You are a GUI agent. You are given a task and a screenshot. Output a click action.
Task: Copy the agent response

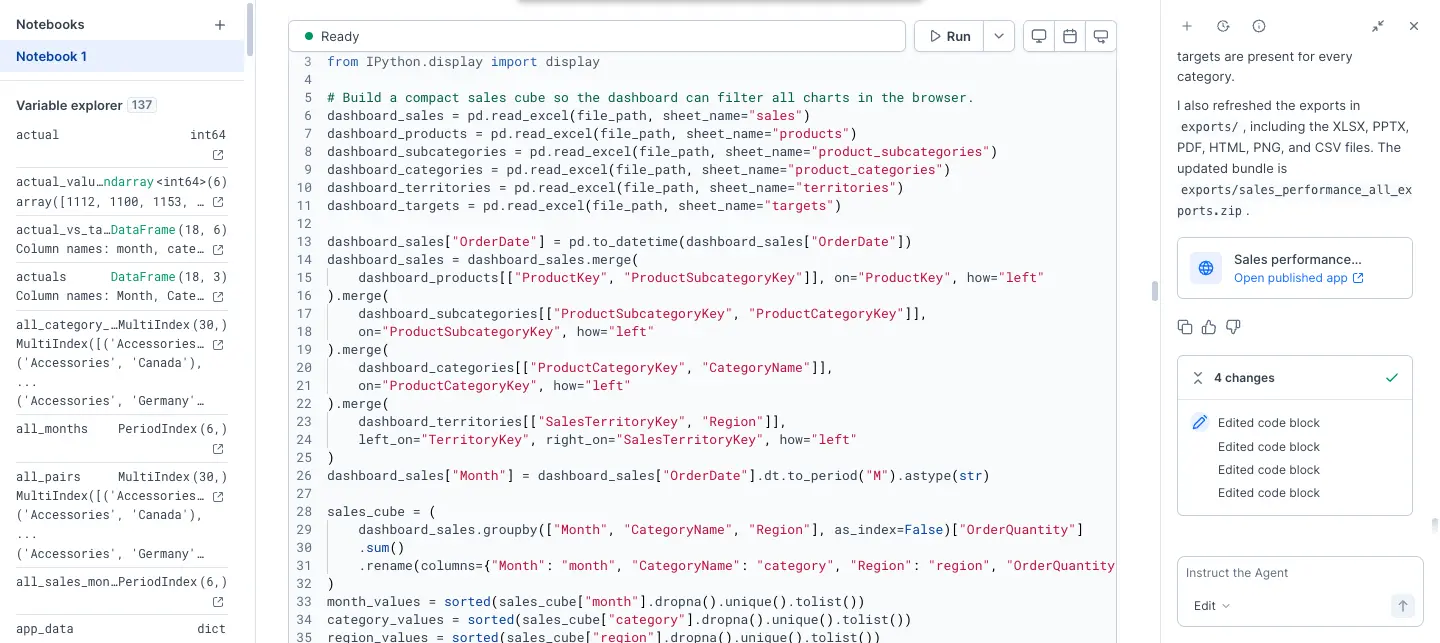point(1186,327)
